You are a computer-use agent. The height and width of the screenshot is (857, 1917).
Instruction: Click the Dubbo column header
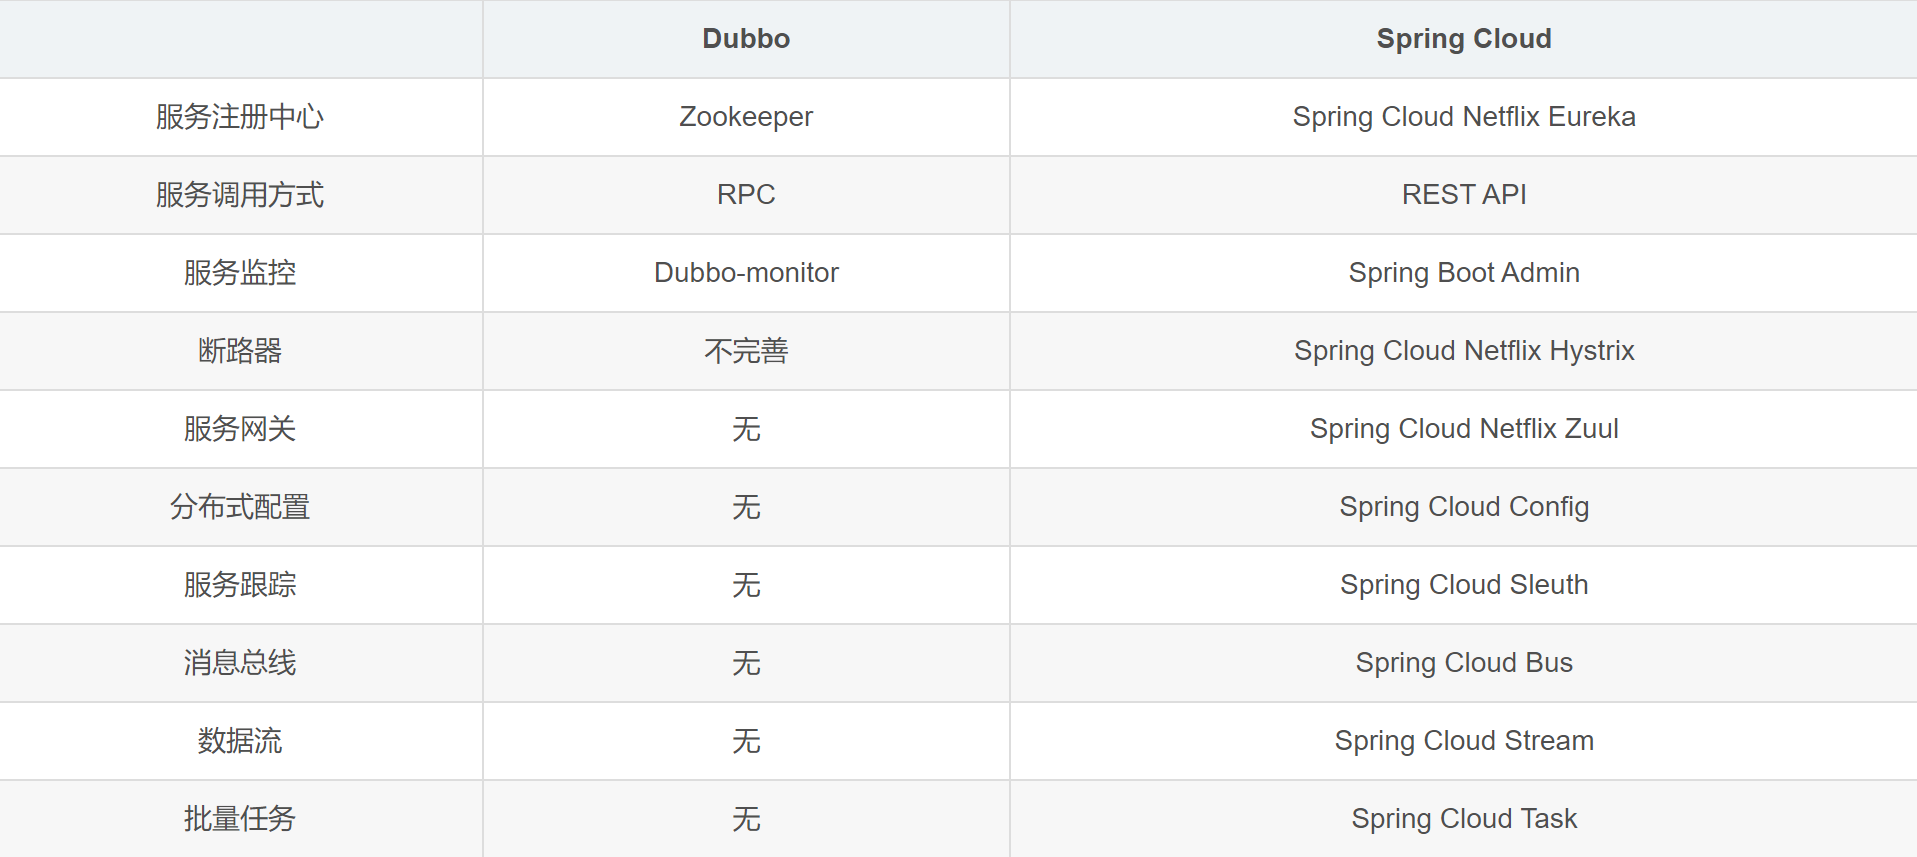(x=746, y=39)
